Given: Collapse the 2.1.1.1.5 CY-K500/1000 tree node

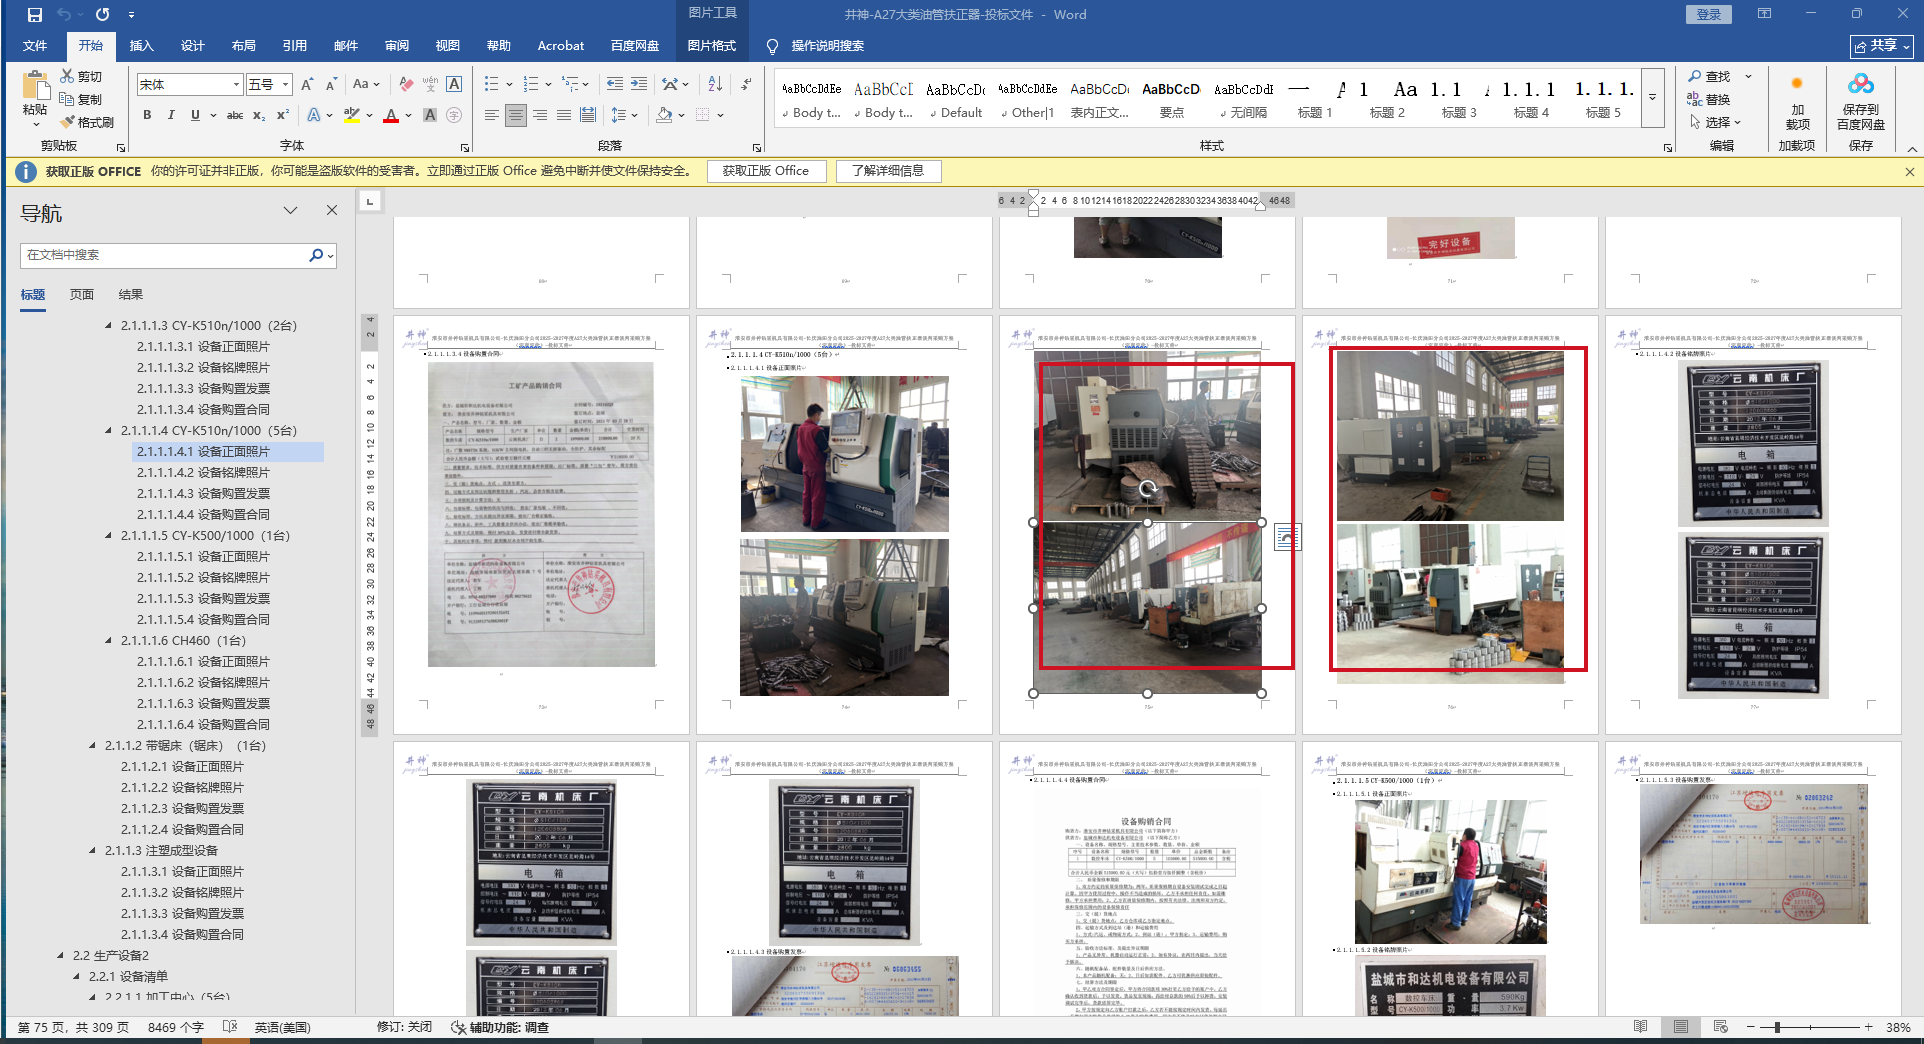Looking at the screenshot, I should click(109, 536).
